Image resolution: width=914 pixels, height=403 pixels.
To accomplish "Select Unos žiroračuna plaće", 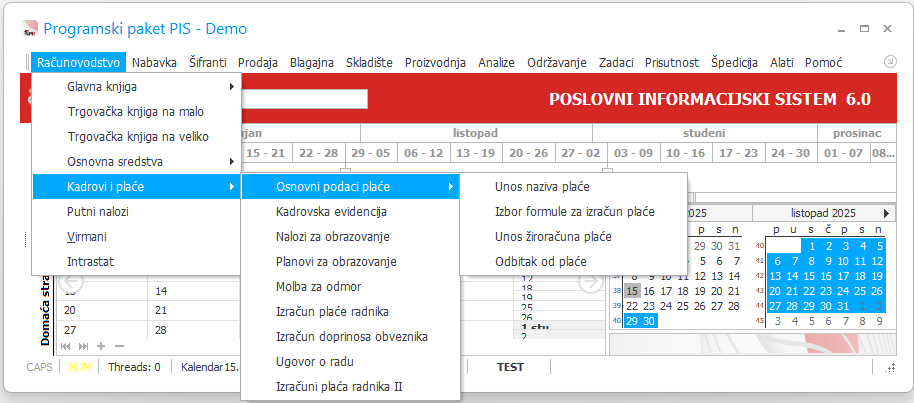I will 574,237.
